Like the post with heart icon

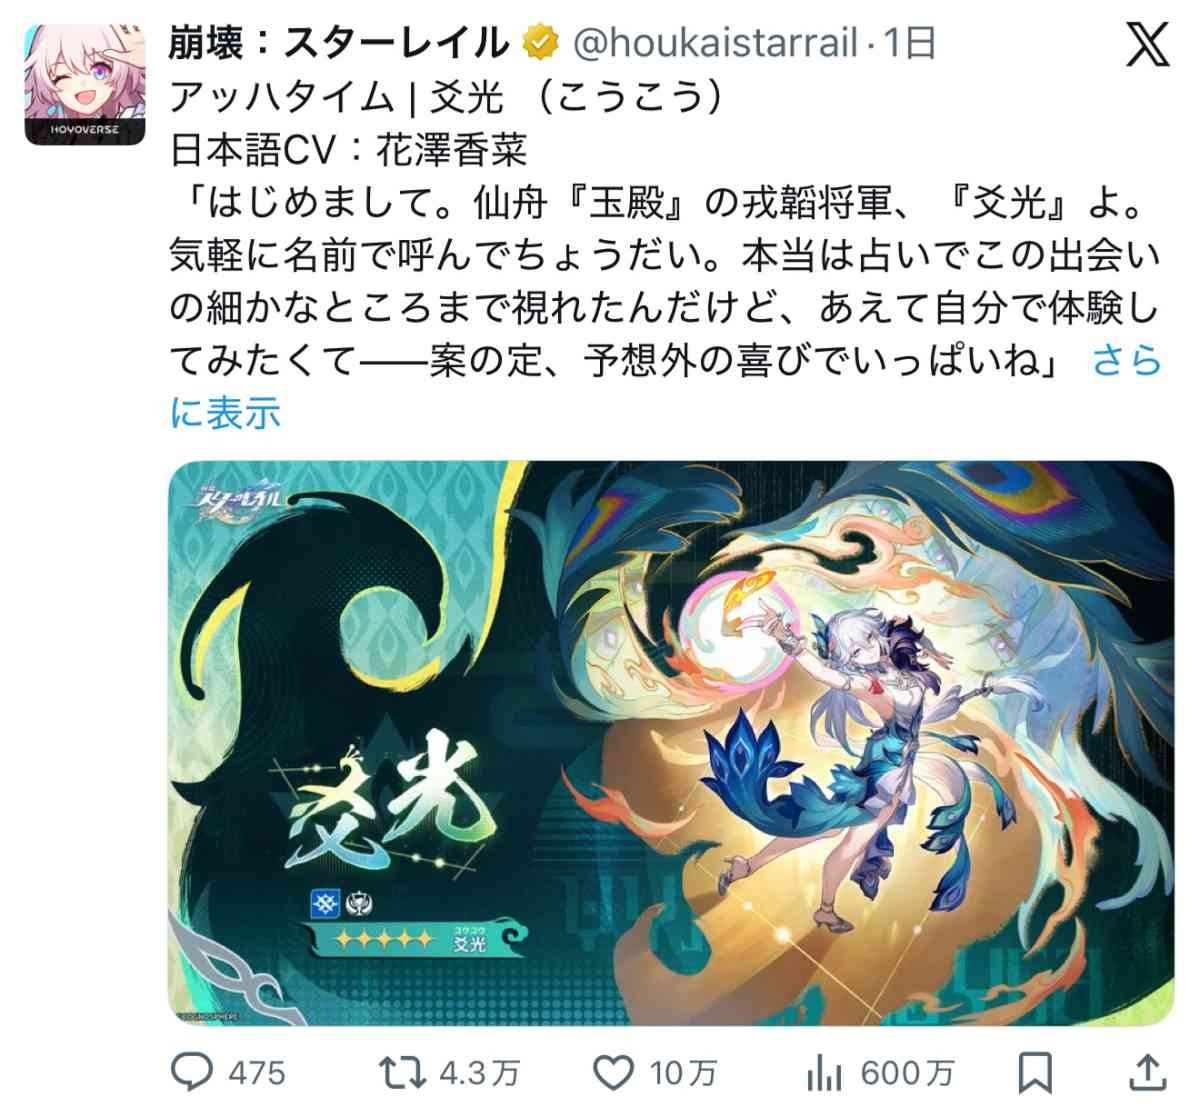614,1073
